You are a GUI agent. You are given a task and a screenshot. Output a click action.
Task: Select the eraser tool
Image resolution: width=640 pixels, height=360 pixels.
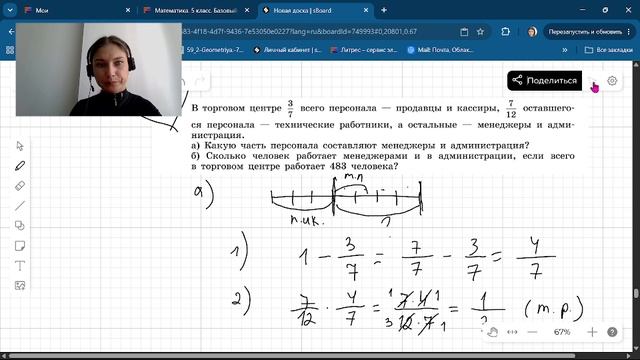pyautogui.click(x=20, y=186)
